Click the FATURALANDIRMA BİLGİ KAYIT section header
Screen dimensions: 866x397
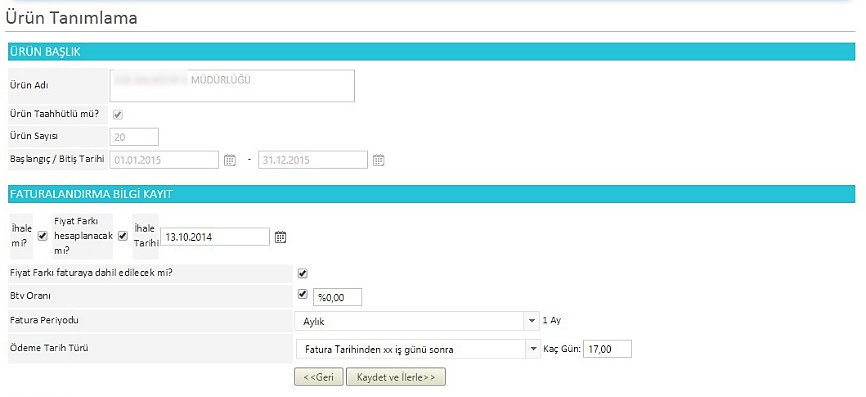tap(431, 194)
